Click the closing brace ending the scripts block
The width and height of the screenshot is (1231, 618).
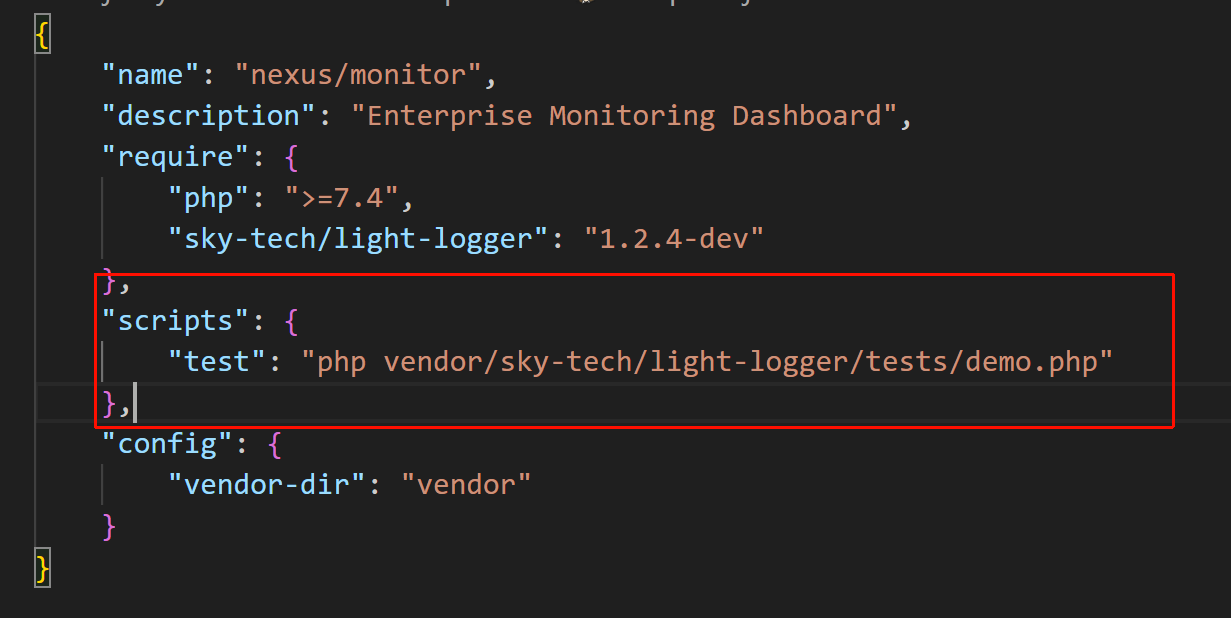[x=110, y=403]
